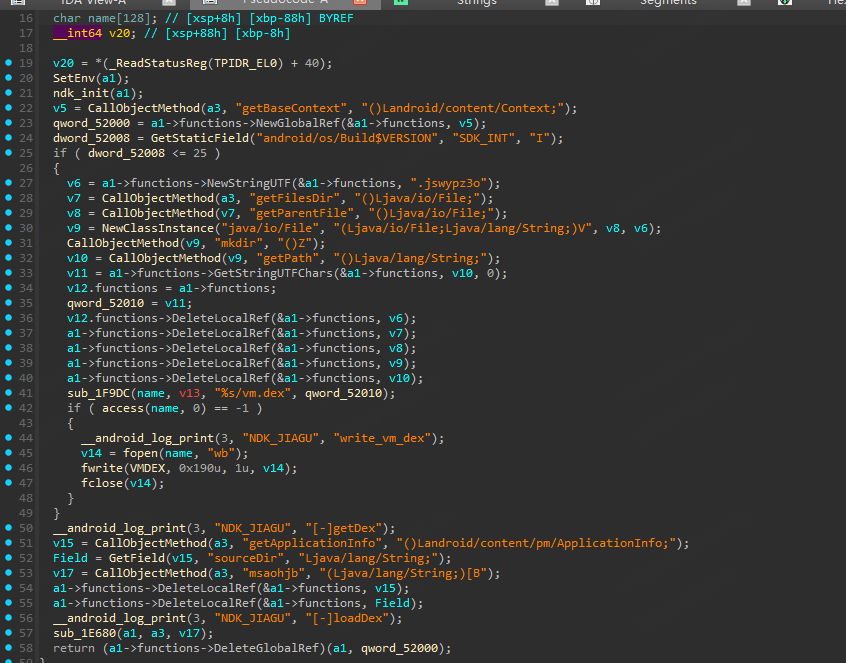Click the blue dot beside line 57
846x663 pixels.
point(8,632)
